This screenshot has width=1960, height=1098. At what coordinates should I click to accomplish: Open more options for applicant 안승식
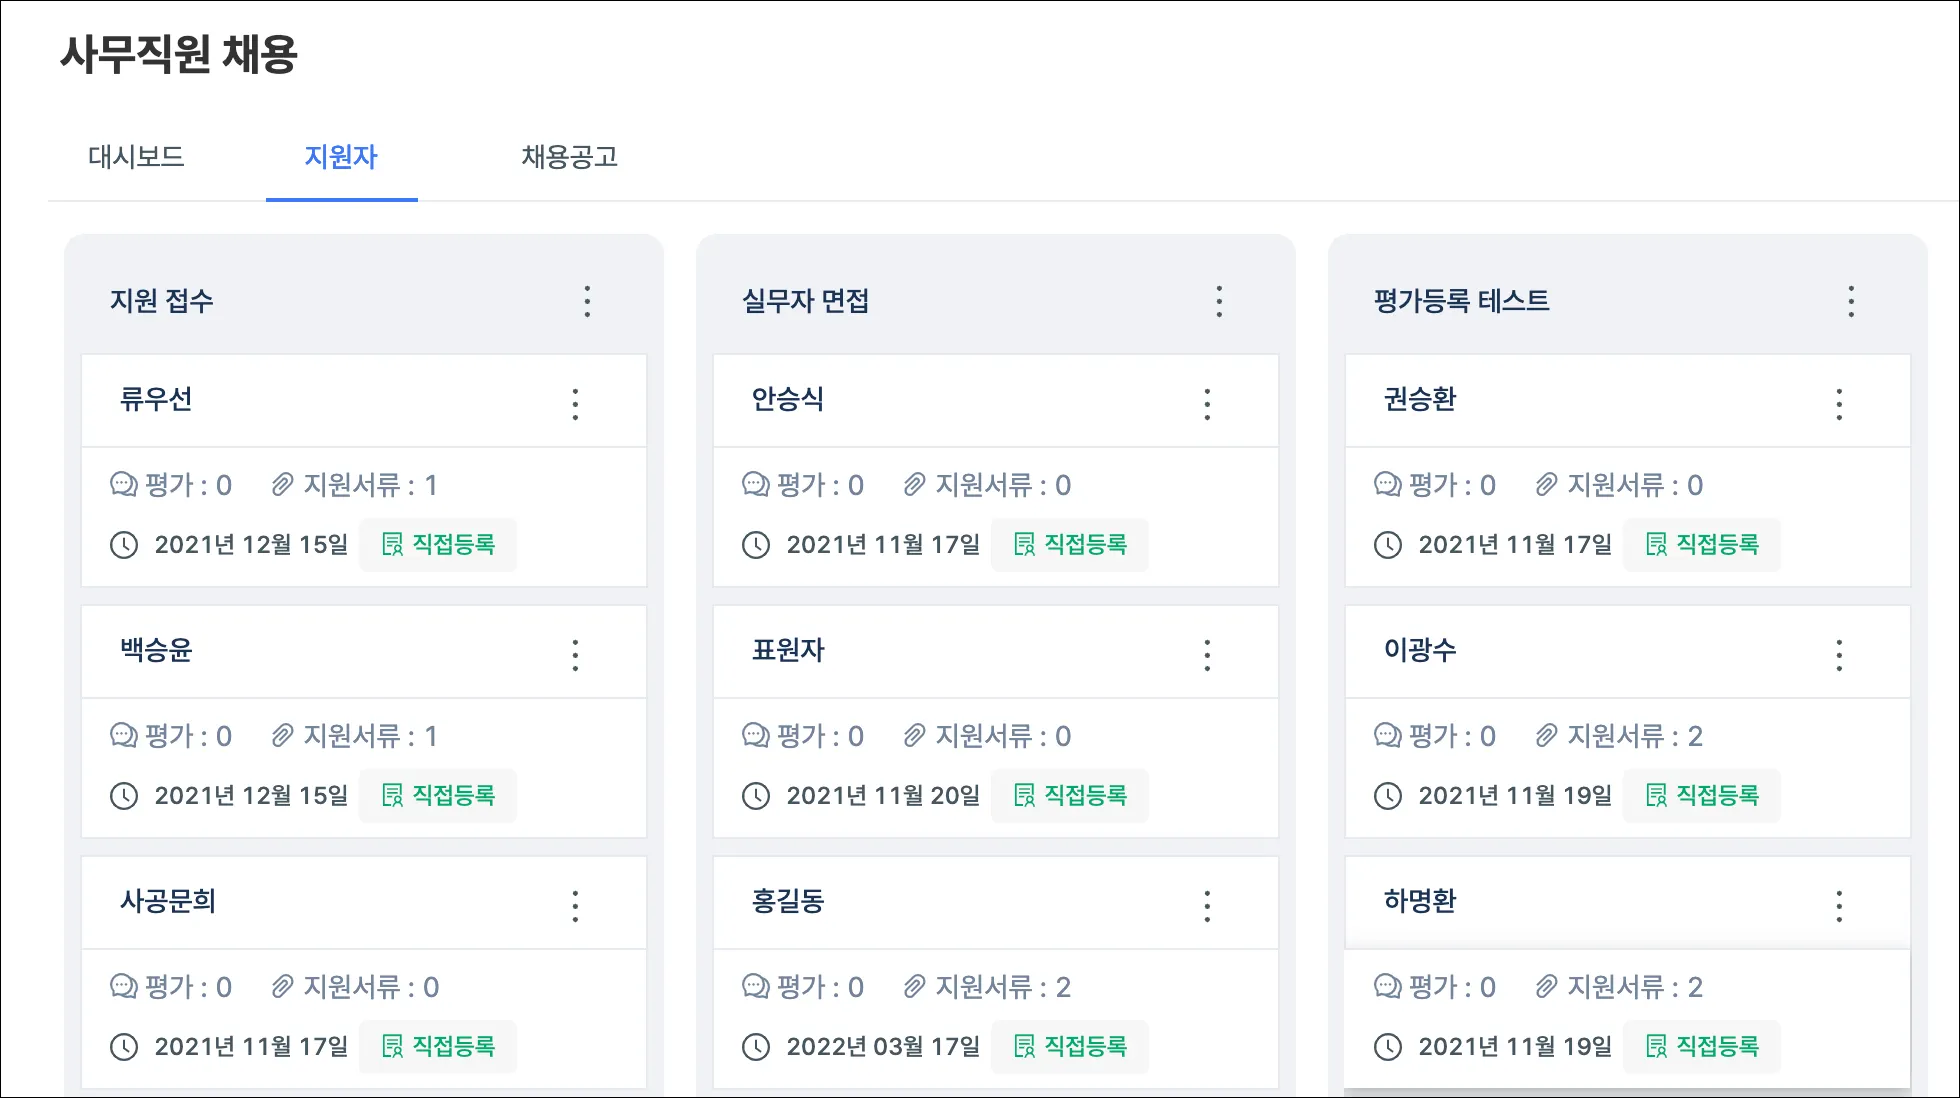1207,404
